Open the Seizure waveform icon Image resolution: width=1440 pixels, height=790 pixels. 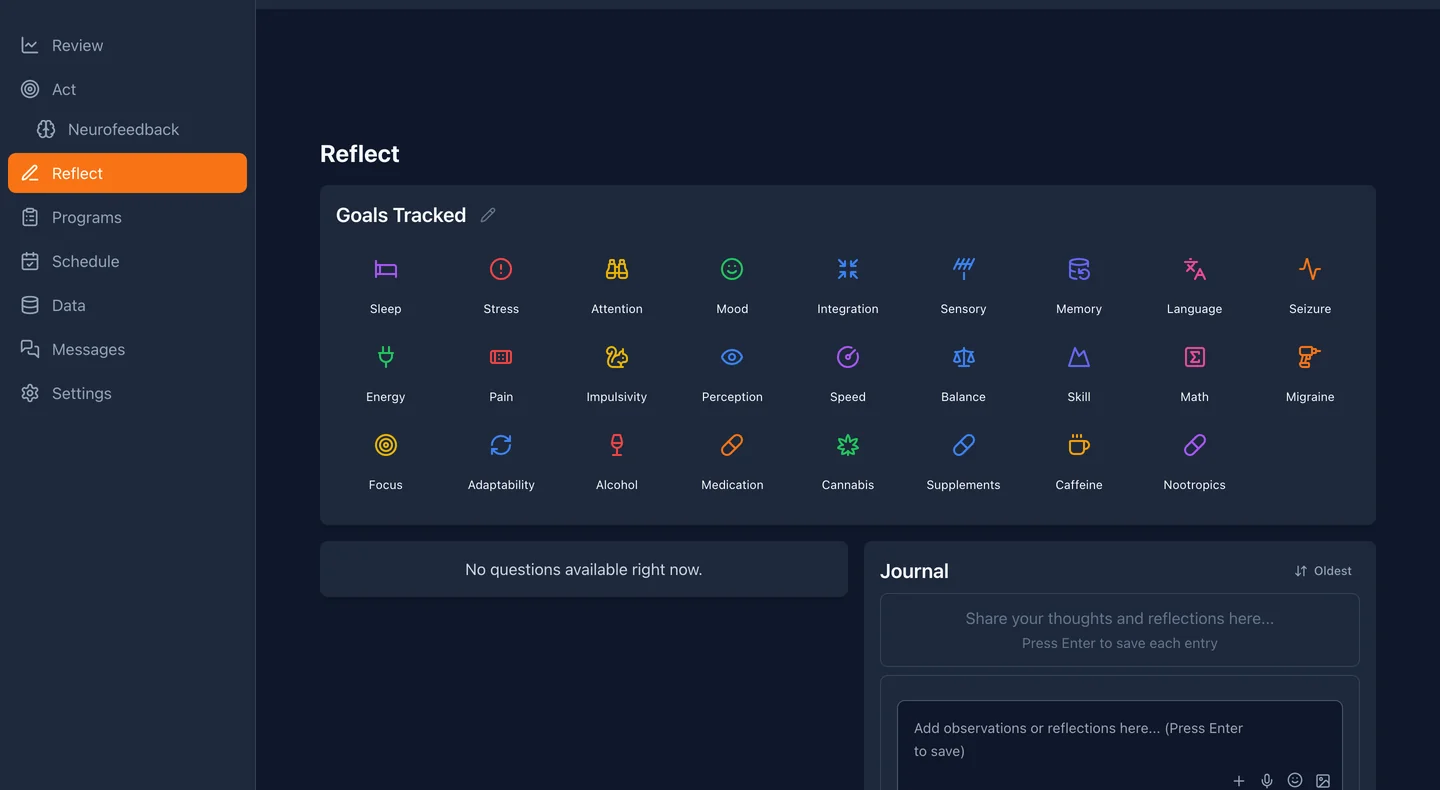[x=1310, y=269]
